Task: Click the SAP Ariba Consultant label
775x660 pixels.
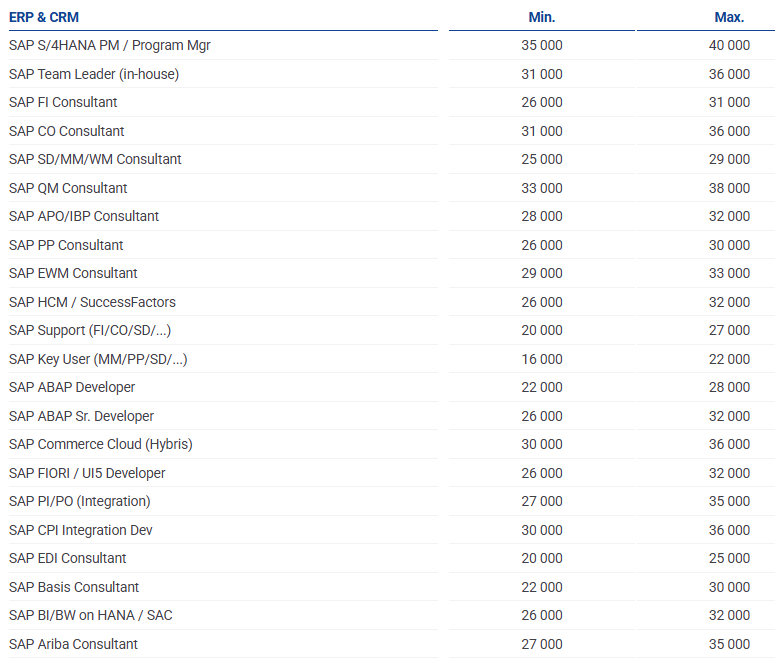Action: point(73,644)
